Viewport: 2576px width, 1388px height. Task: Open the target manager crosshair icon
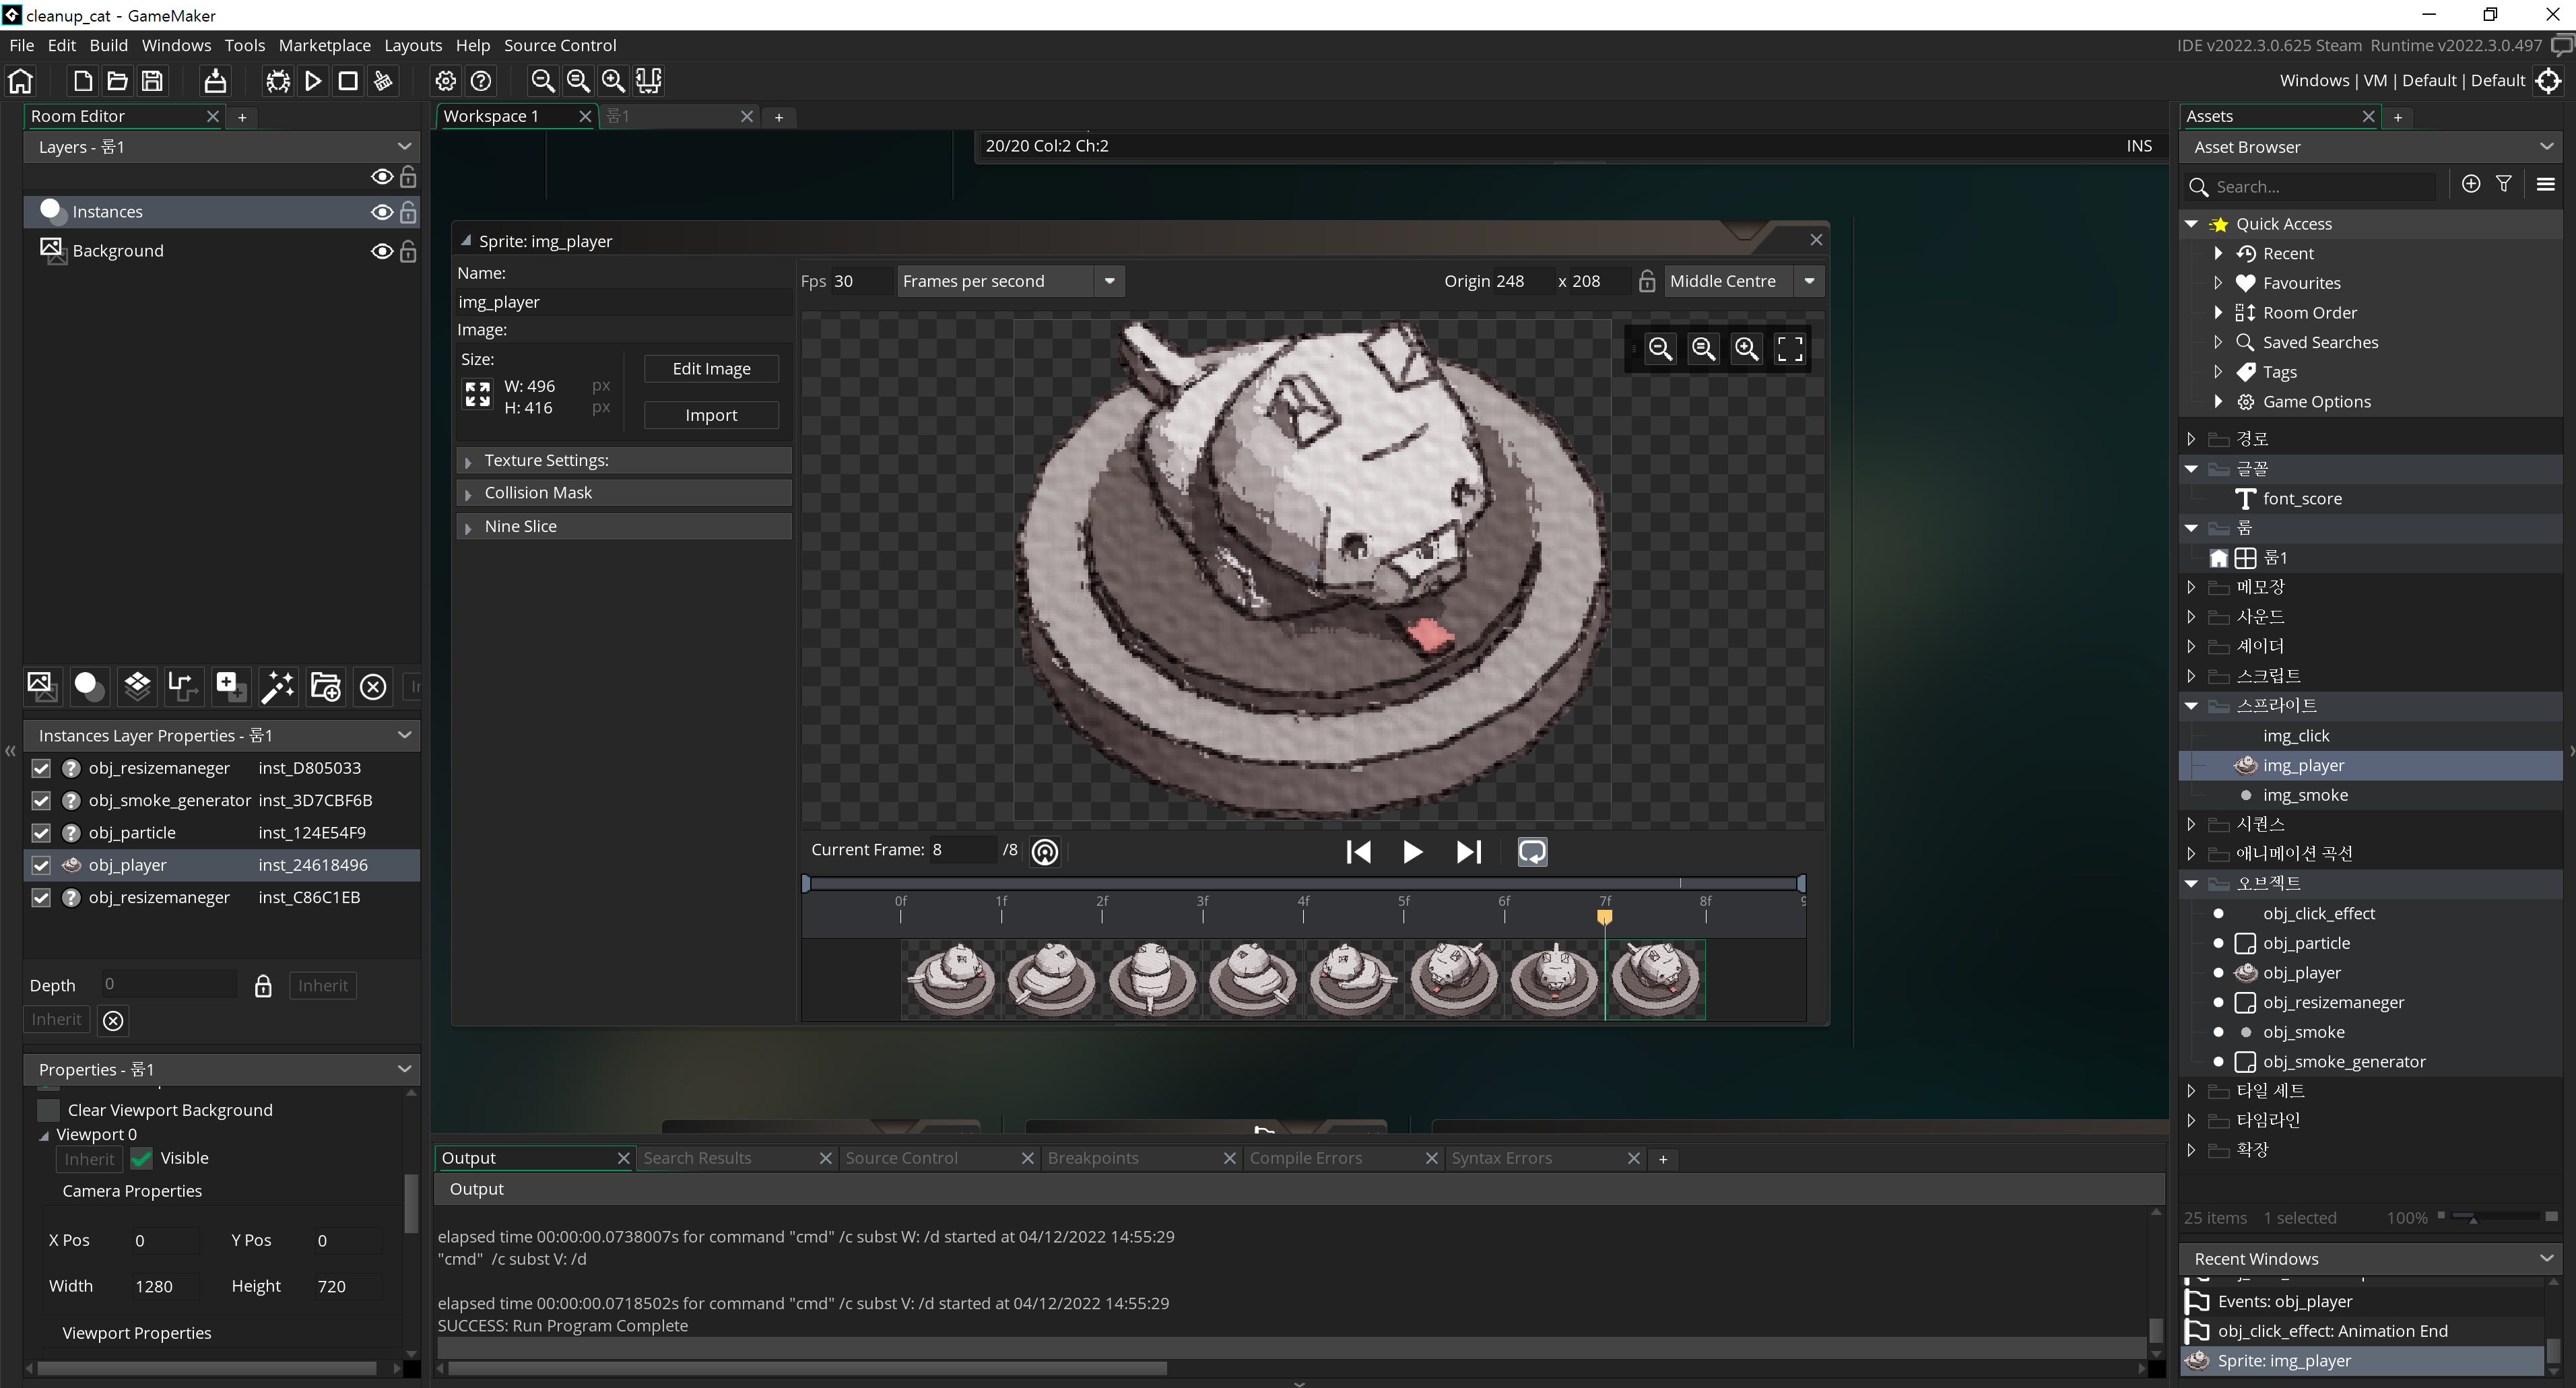tap(2549, 81)
